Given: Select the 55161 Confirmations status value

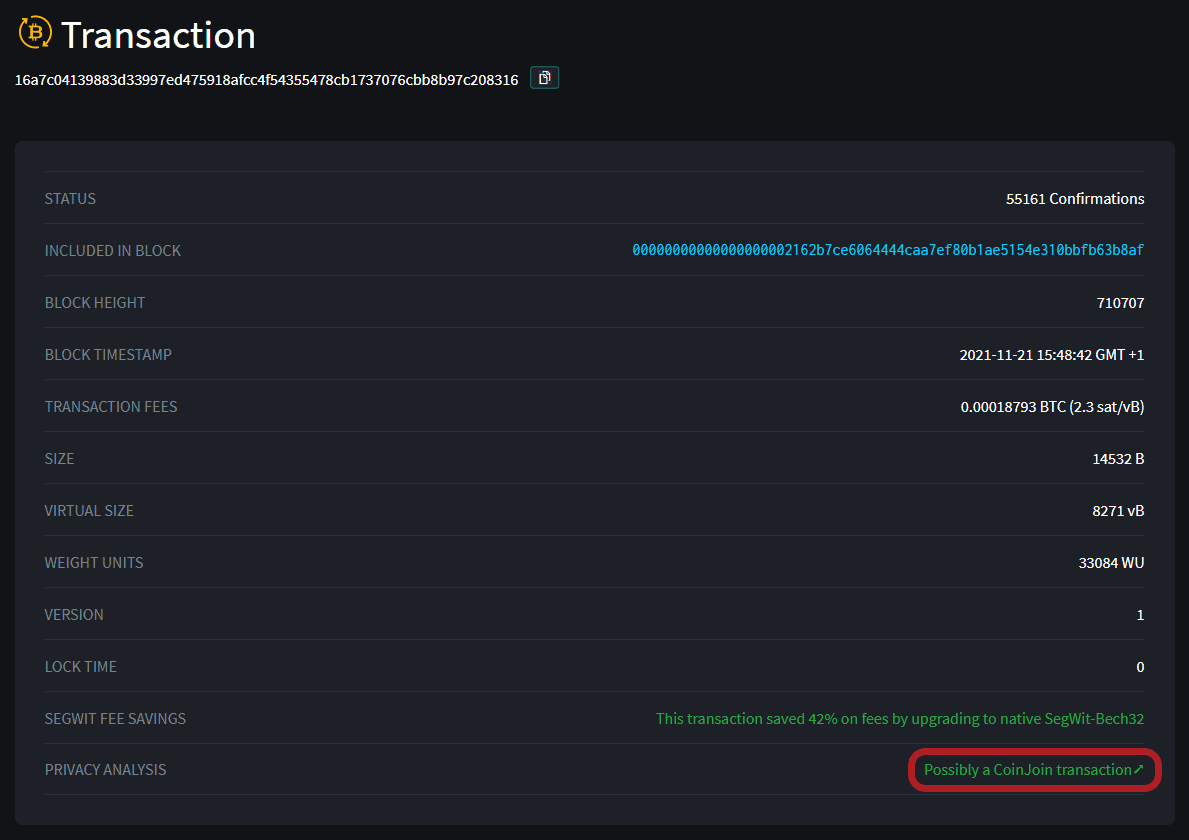Looking at the screenshot, I should [1074, 199].
